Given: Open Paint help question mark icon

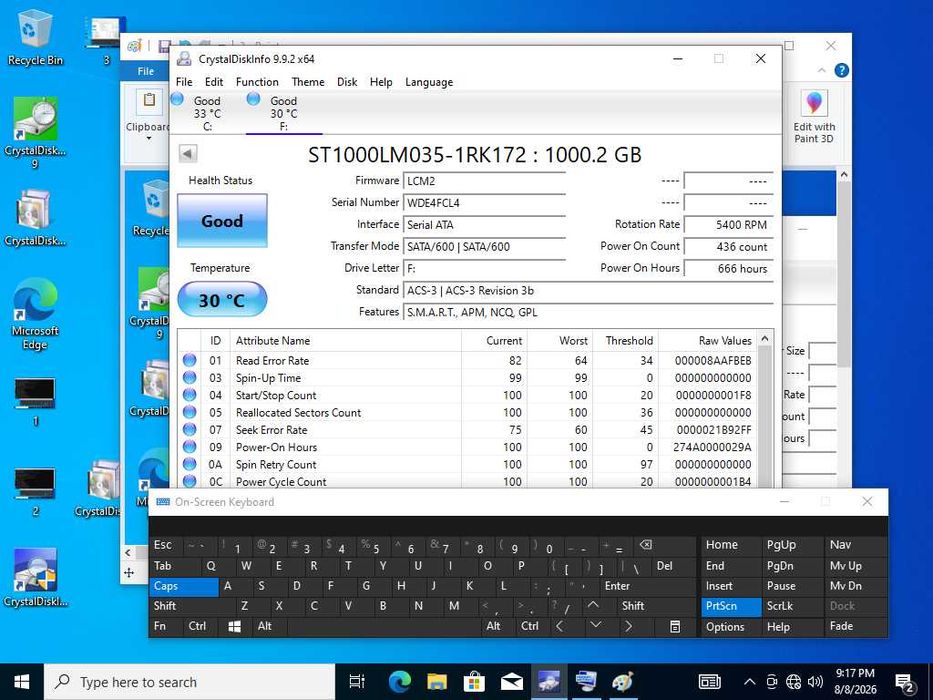Looking at the screenshot, I should coord(841,70).
